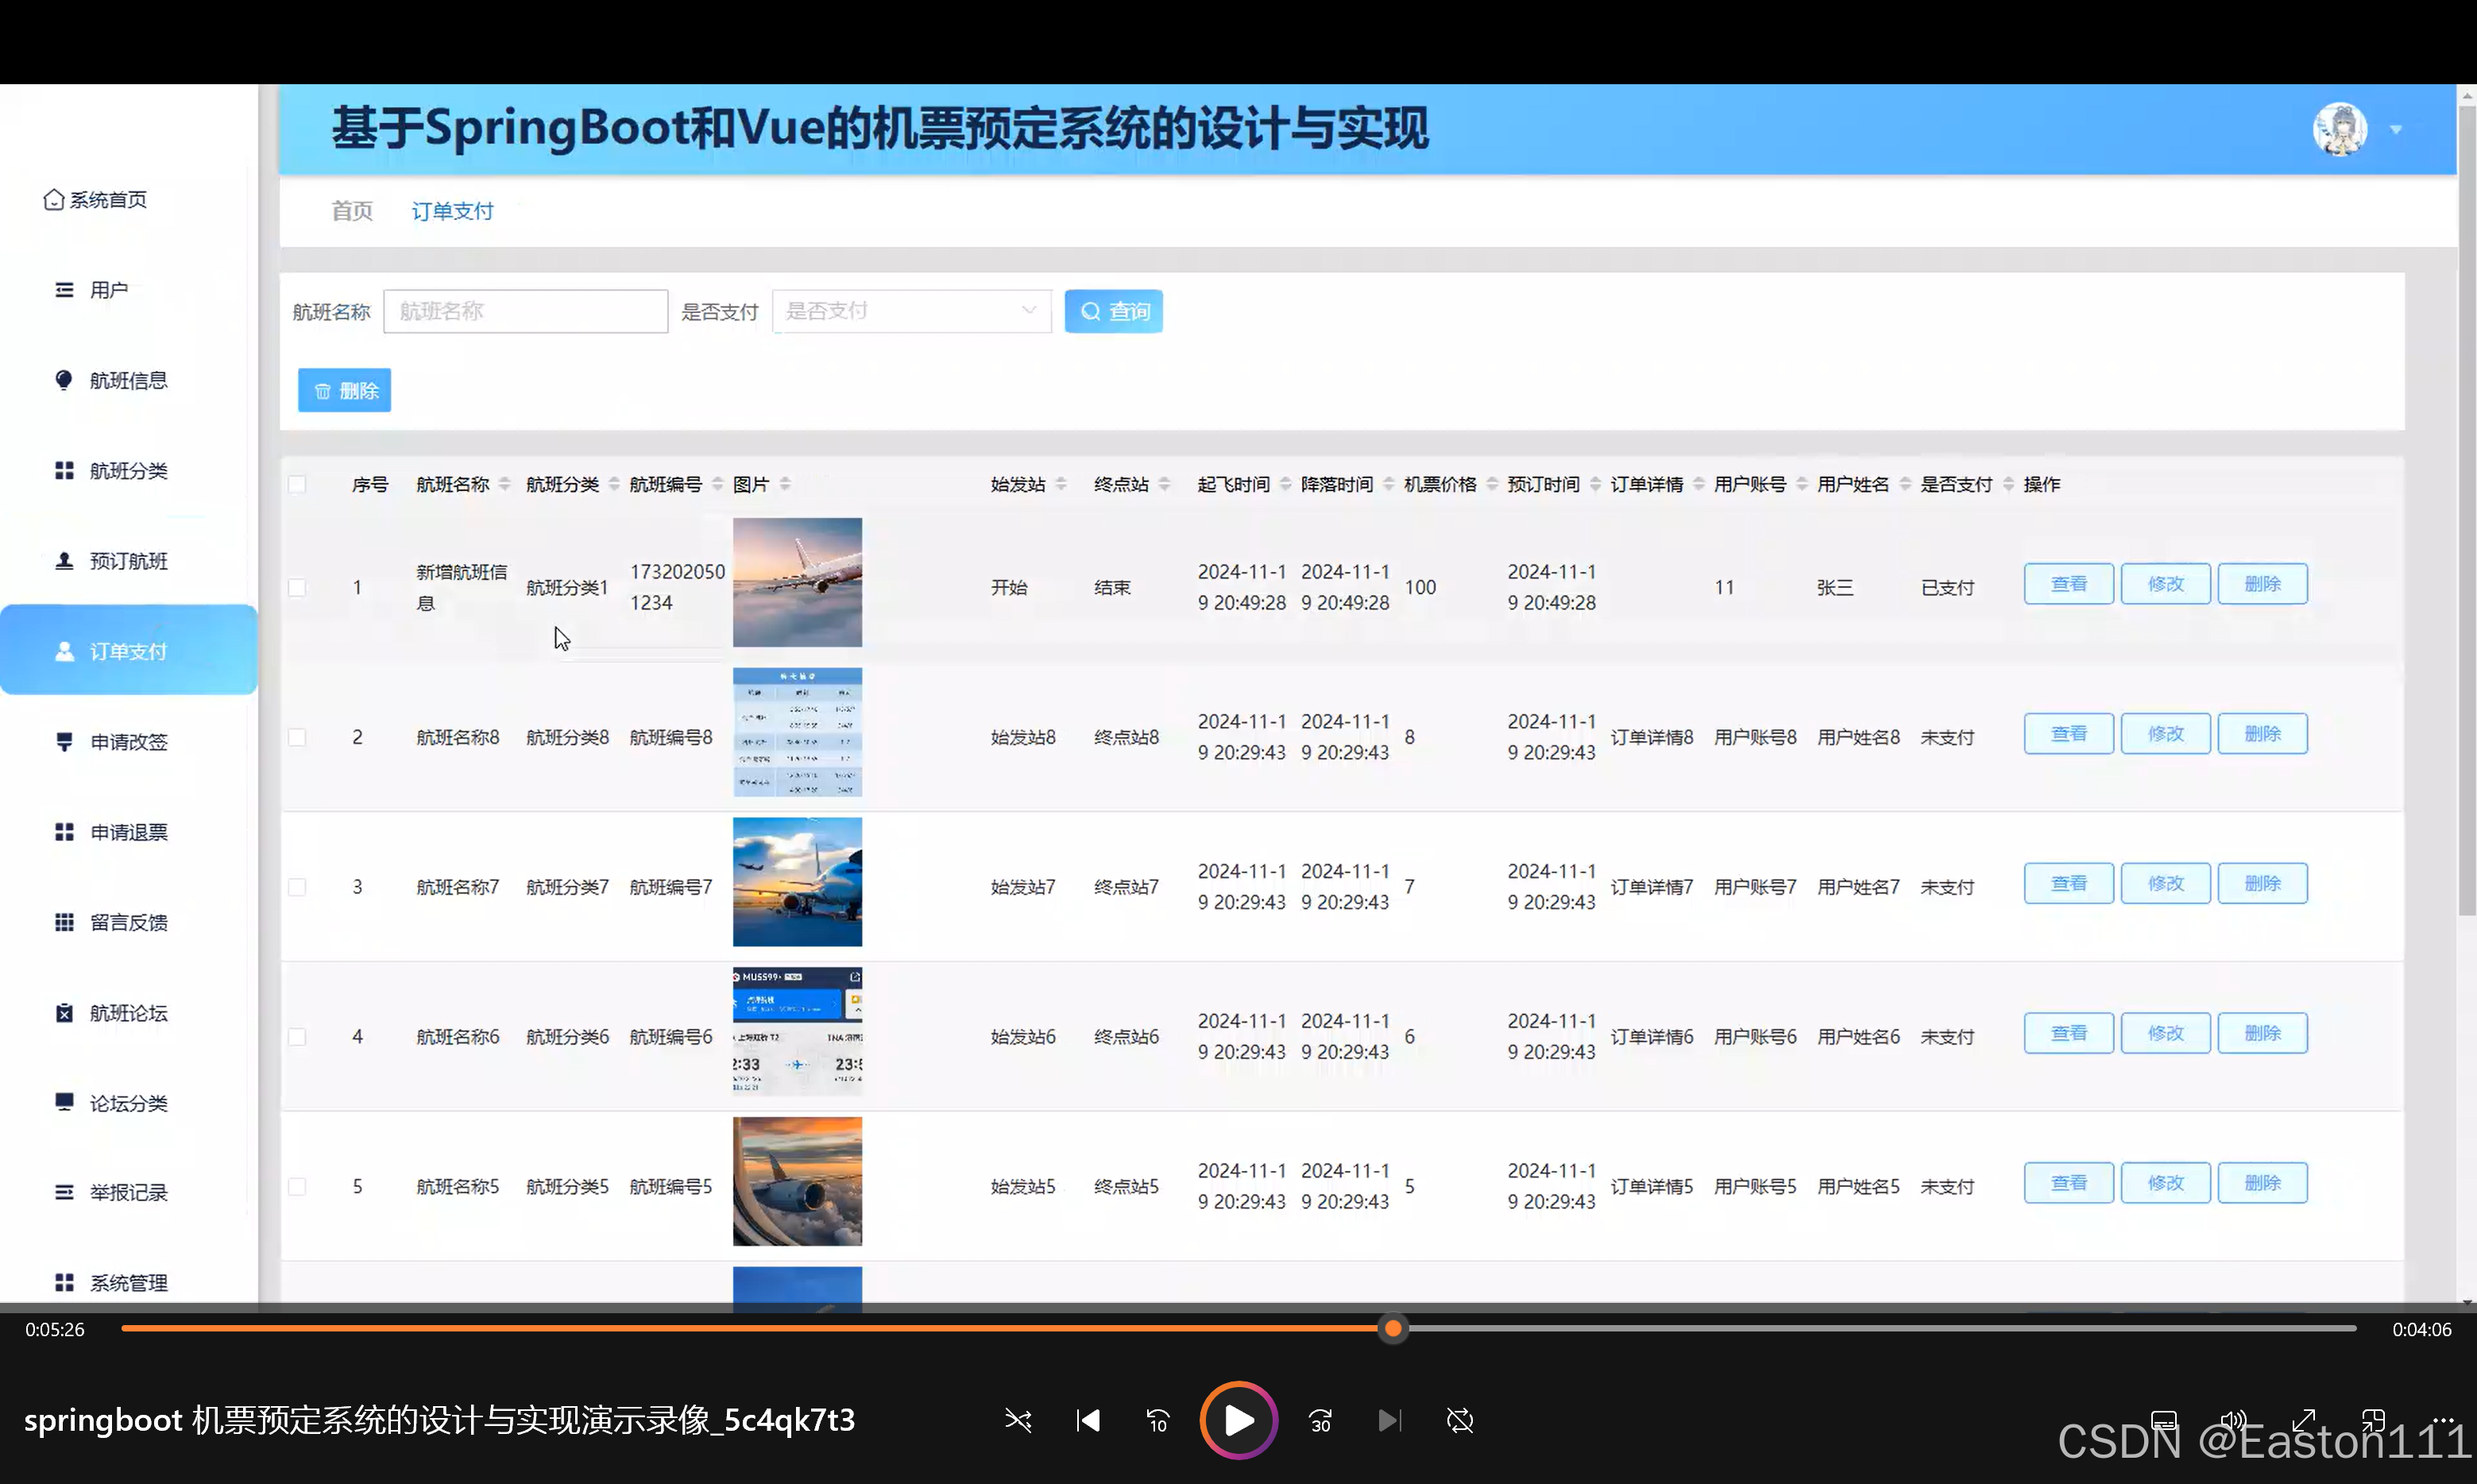Viewport: 2477px width, 1484px height.
Task: Click 修改 in the 航班名称7 row
Action: coord(2165,884)
